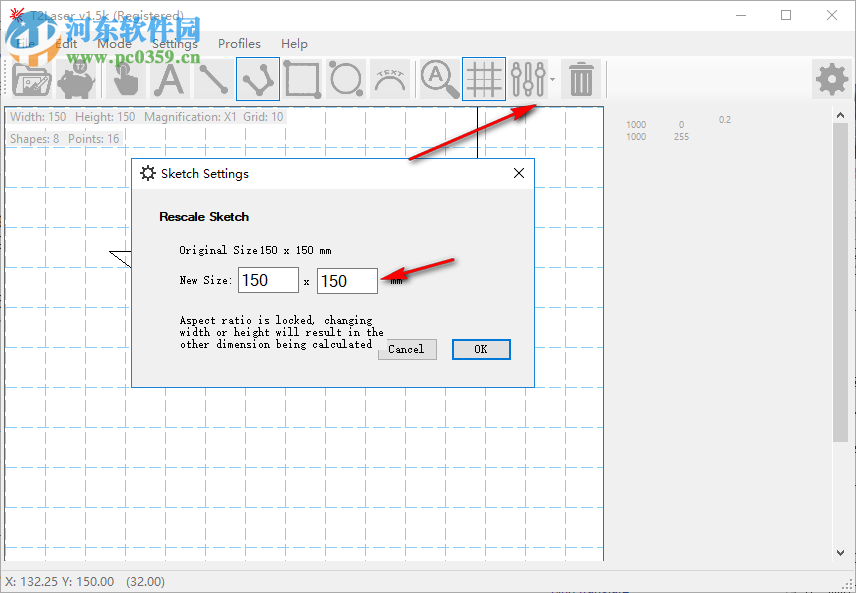Open the Settings menu
The height and width of the screenshot is (593, 856).
[175, 44]
